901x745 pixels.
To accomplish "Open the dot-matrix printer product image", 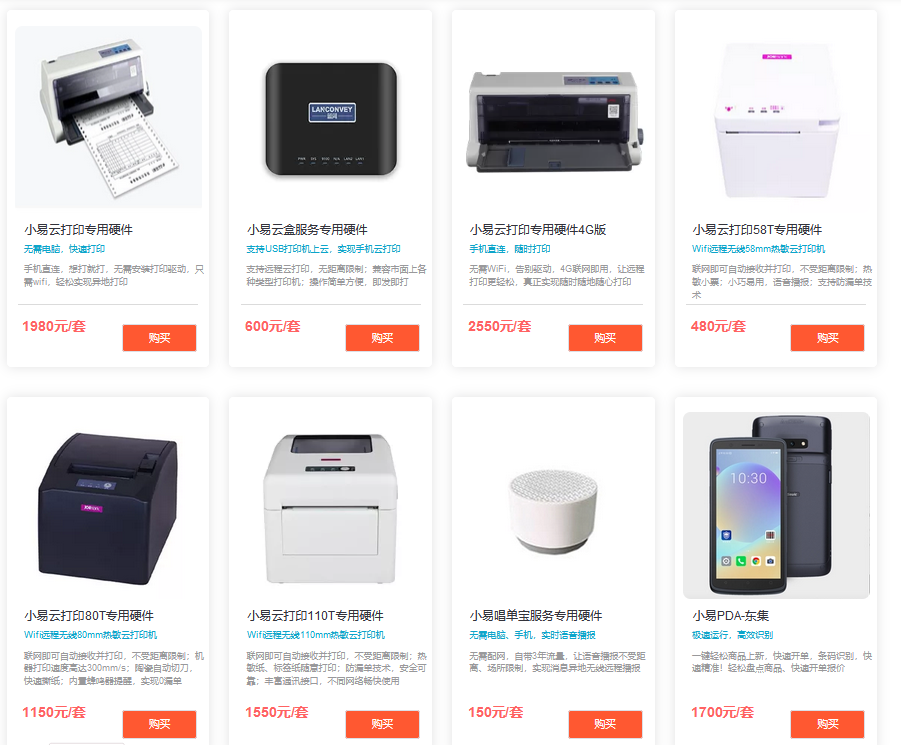I will tap(108, 117).
